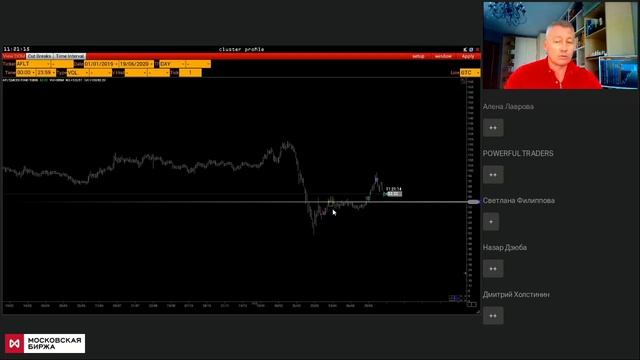This screenshot has width=640, height=360.
Task: Click the cluster profile window title
Action: coord(242,49)
